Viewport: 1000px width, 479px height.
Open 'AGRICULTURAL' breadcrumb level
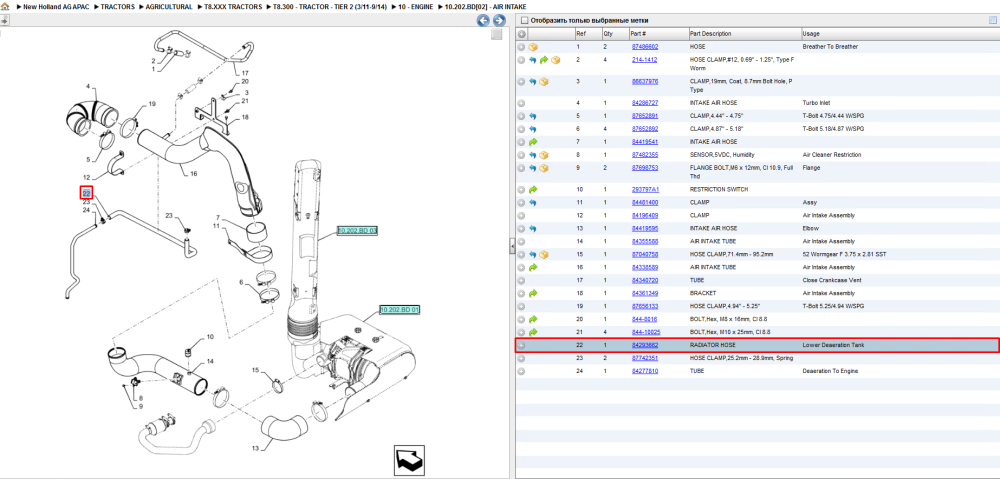pyautogui.click(x=169, y=6)
